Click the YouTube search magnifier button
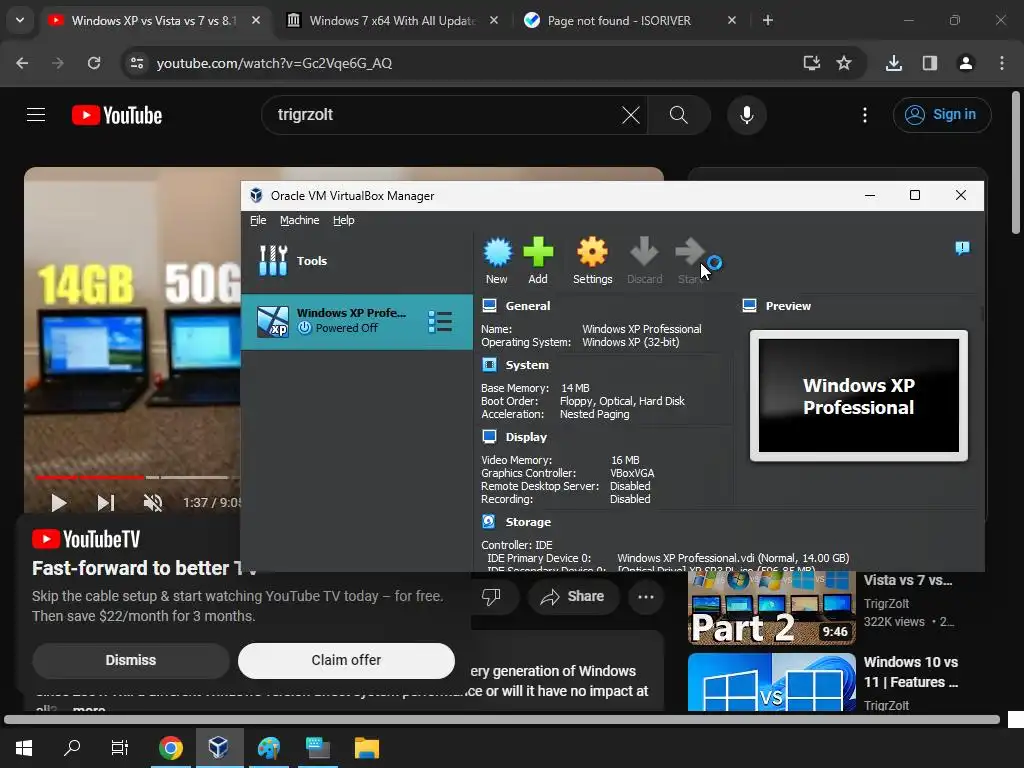Screen dimensions: 1024x768 pos(679,115)
